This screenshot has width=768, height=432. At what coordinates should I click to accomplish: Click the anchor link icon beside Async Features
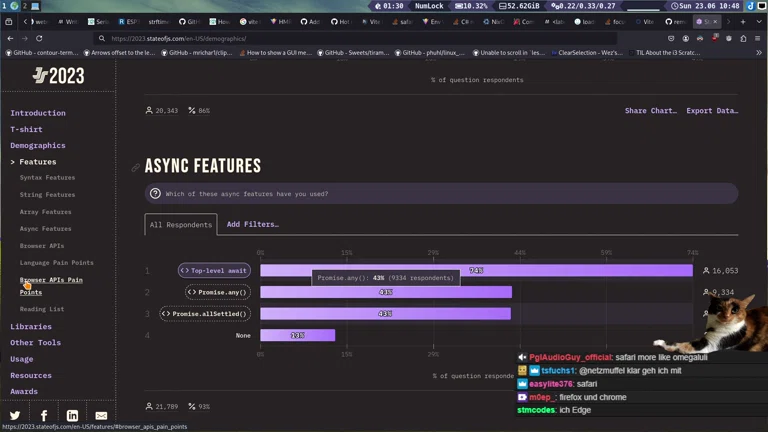coord(136,167)
